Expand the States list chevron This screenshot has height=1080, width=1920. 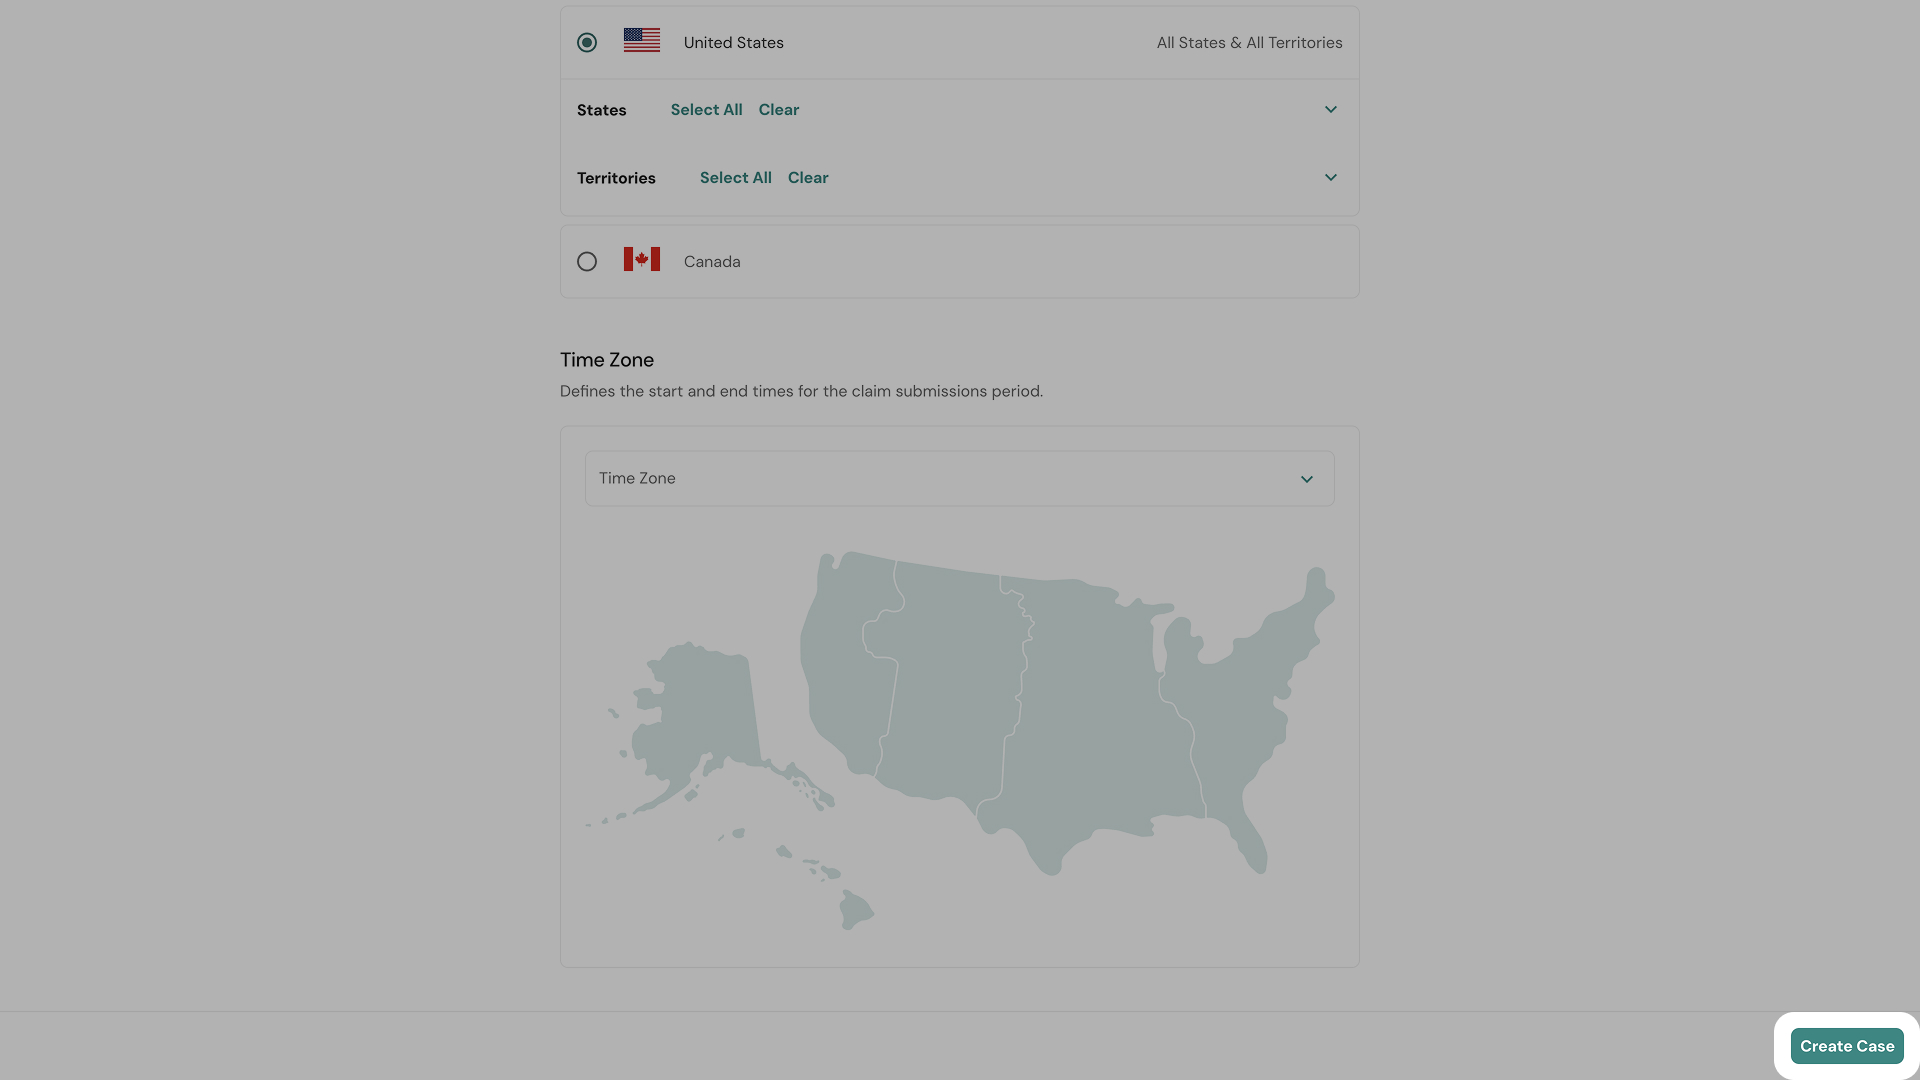pyautogui.click(x=1331, y=110)
